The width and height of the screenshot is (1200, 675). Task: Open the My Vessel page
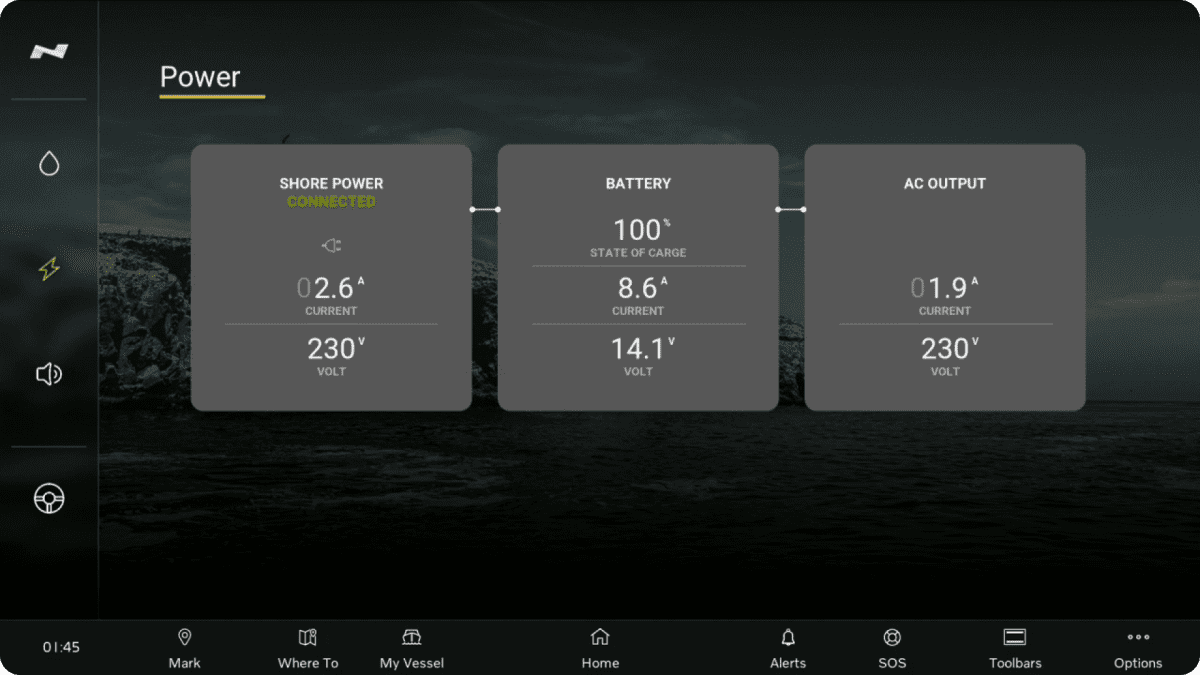tap(411, 647)
